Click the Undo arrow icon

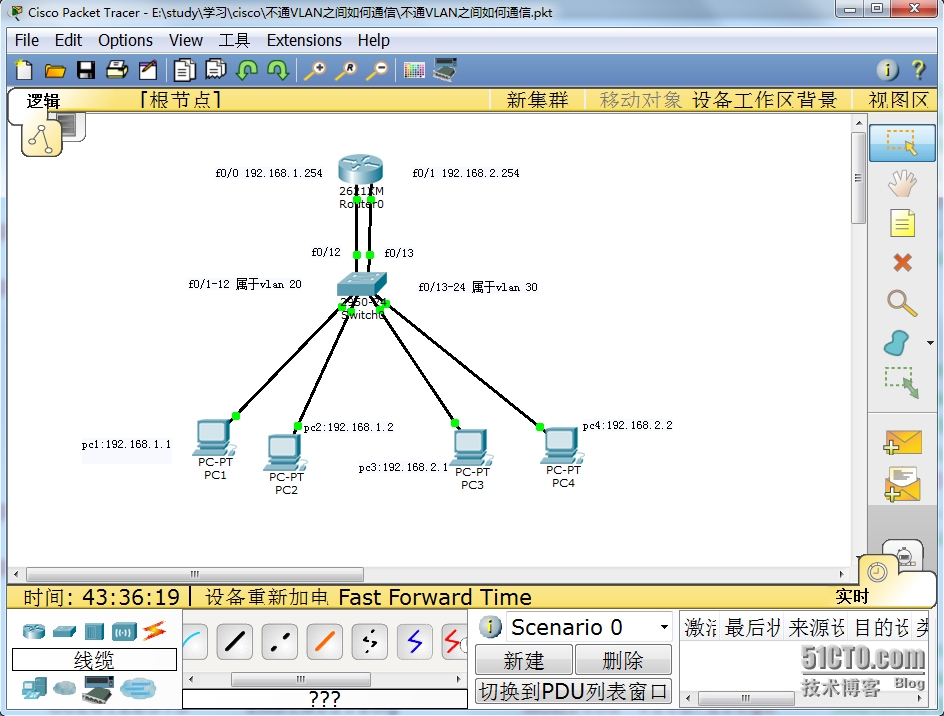click(247, 70)
